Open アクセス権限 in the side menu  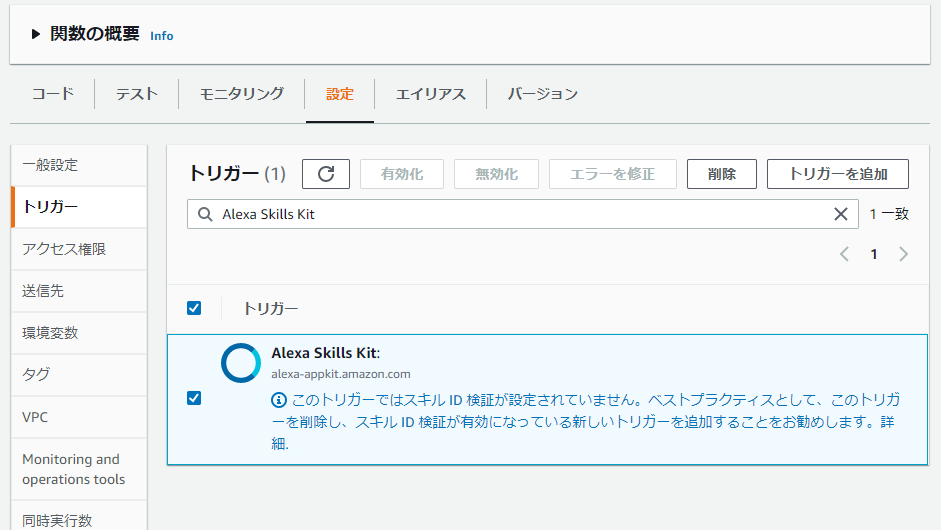[x=79, y=249]
